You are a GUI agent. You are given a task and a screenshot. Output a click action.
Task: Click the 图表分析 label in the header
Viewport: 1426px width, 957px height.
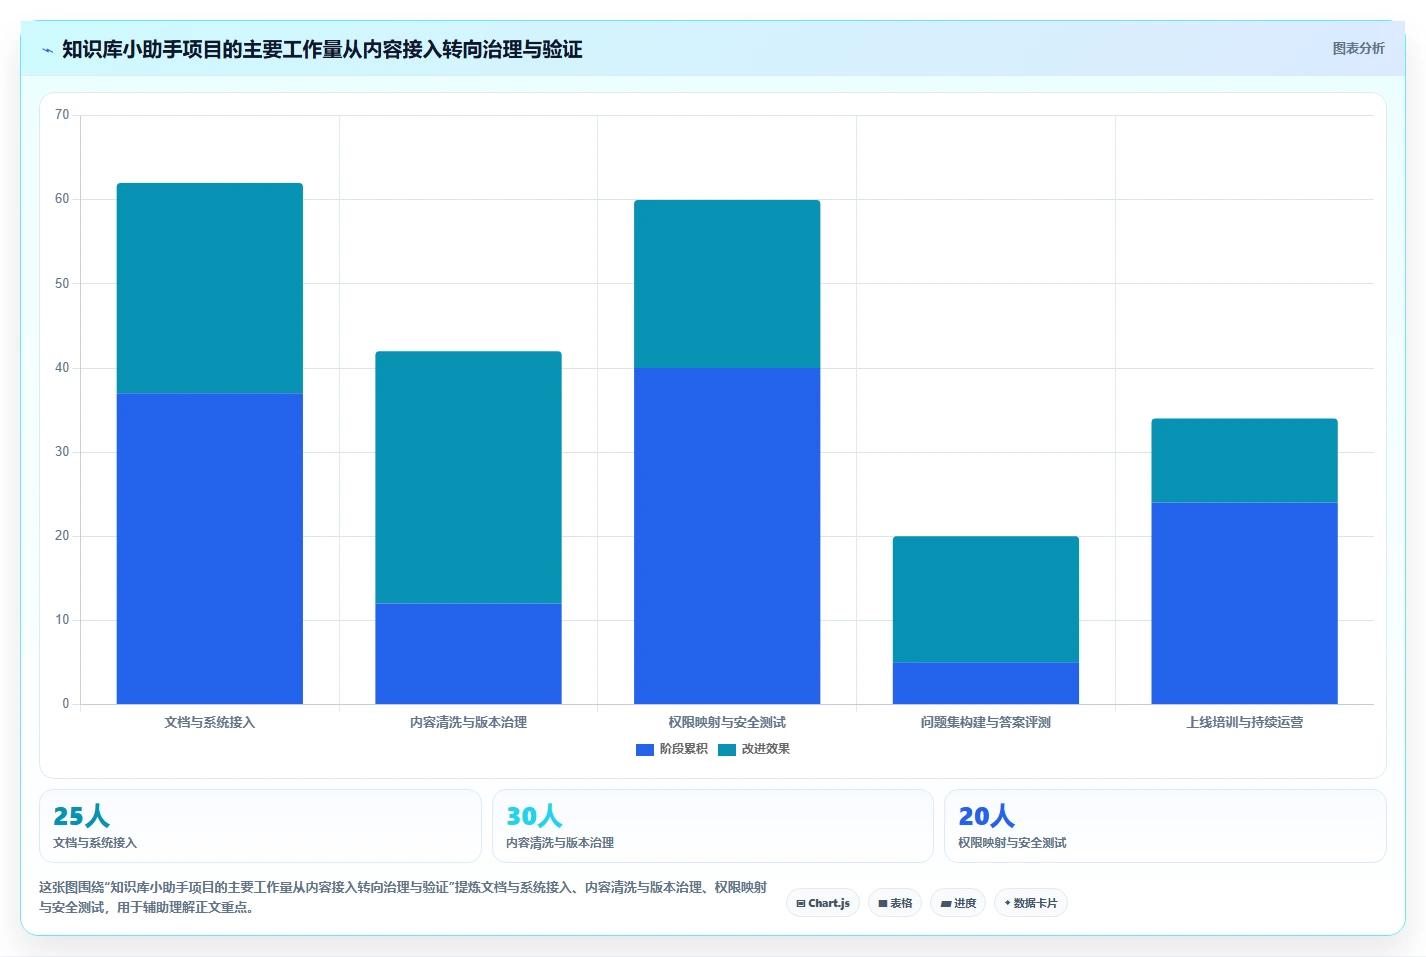click(x=1358, y=48)
